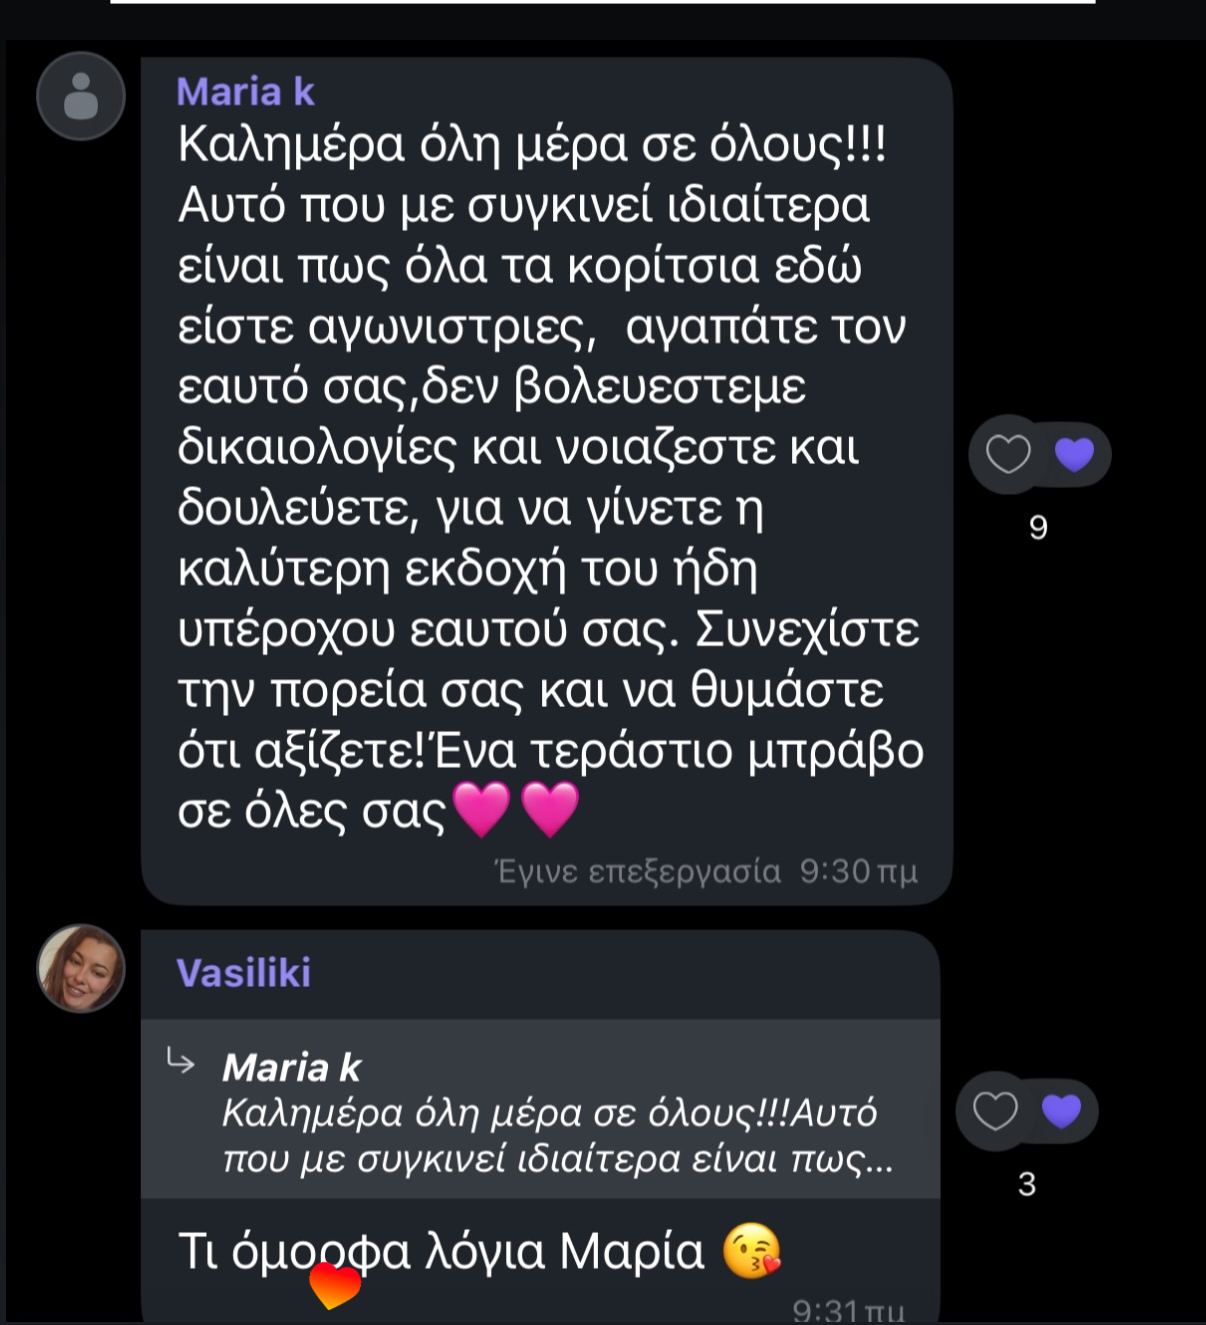View the 9 reactions count
The height and width of the screenshot is (1325, 1206).
tap(1038, 527)
